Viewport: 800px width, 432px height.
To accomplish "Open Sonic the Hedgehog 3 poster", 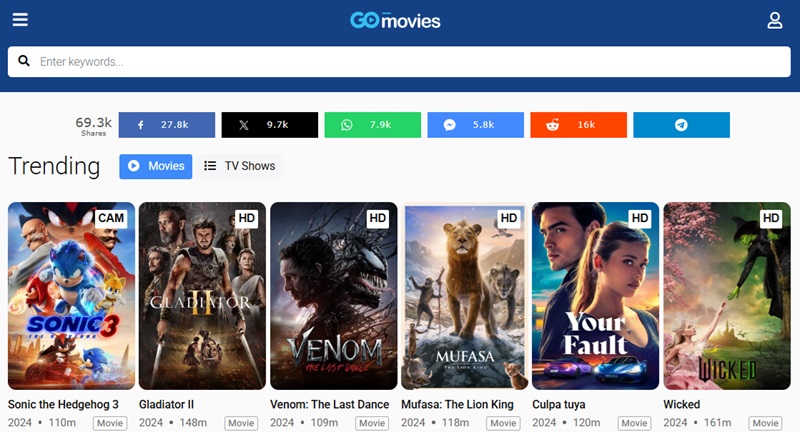I will click(71, 296).
